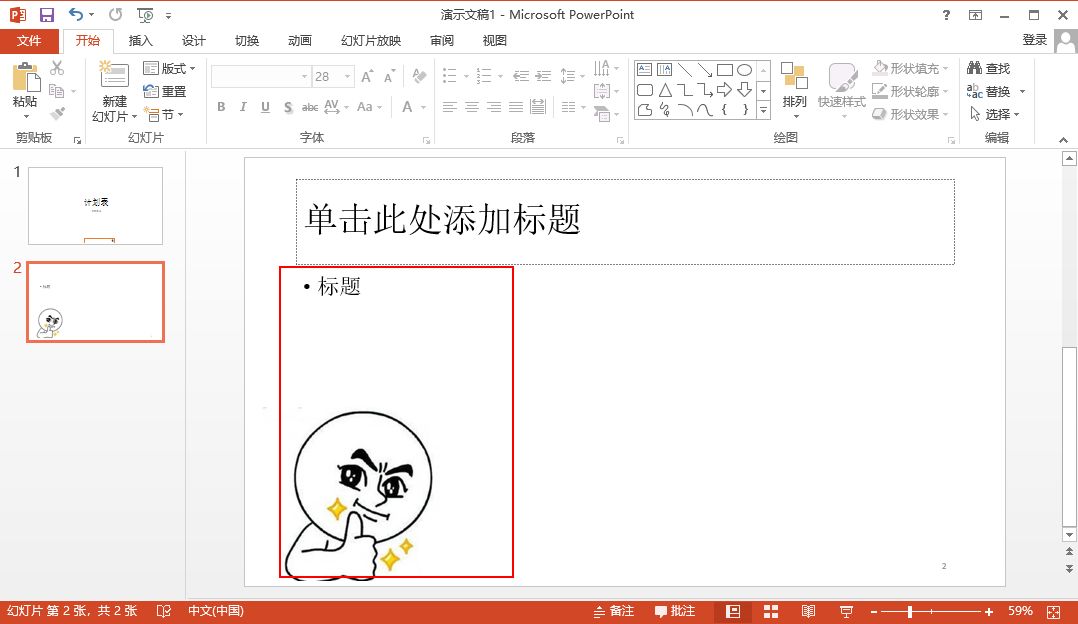Click the save icon in the quick access toolbar
The height and width of the screenshot is (624, 1078).
coord(47,15)
